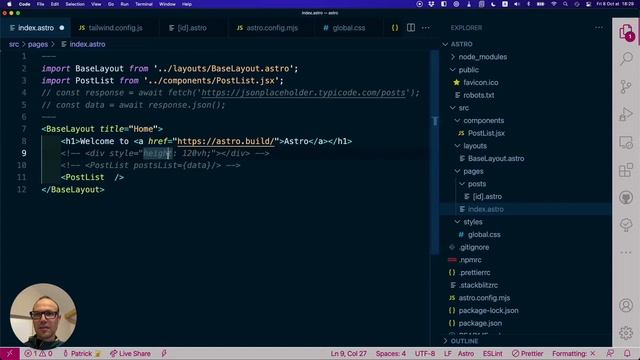Screen dimensions: 640x360
Task: Click the curly braces editor action icon
Action: [x=395, y=28]
